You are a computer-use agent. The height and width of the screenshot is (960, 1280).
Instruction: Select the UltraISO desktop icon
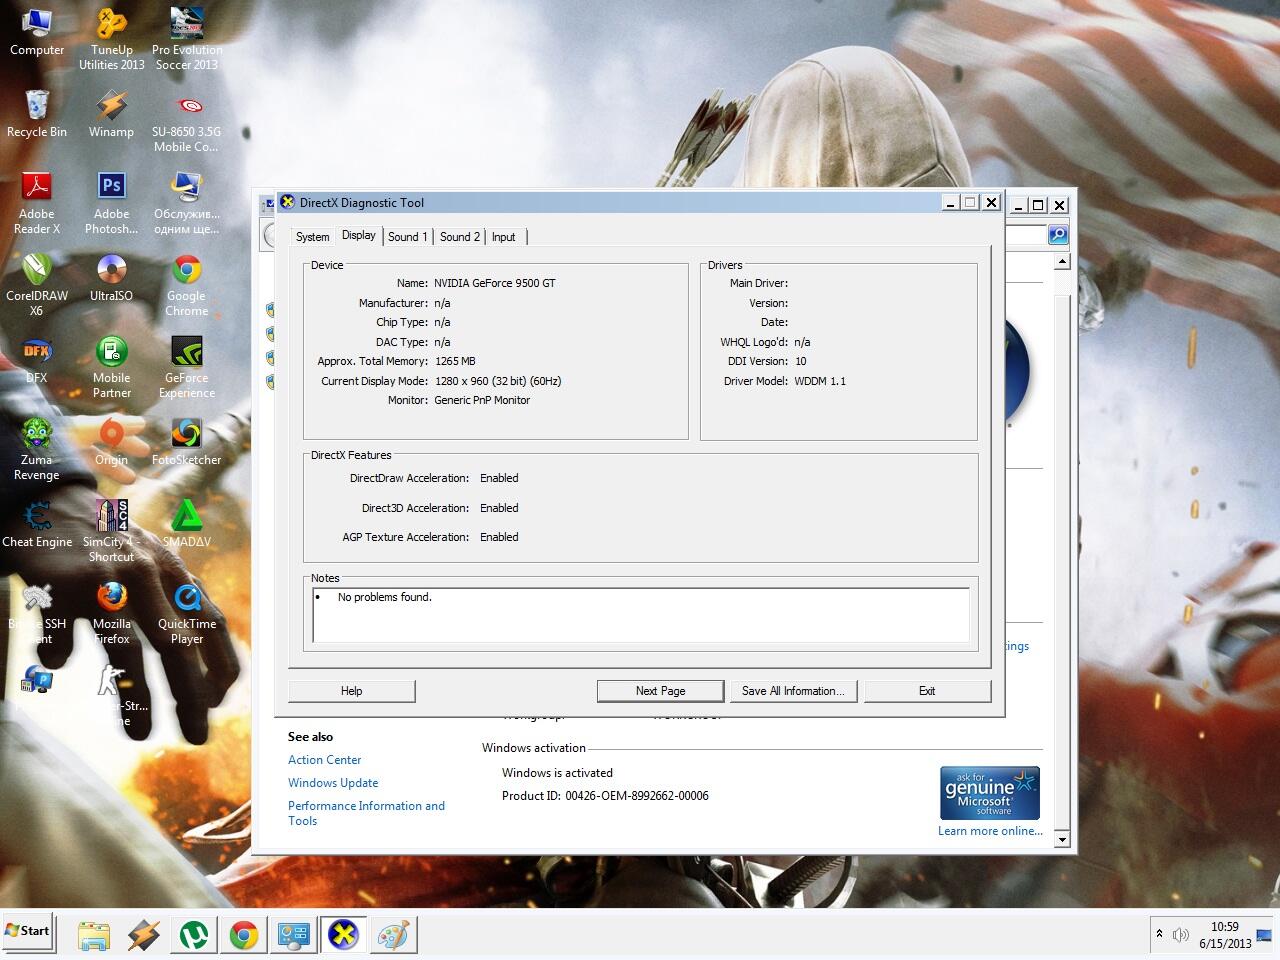[112, 284]
